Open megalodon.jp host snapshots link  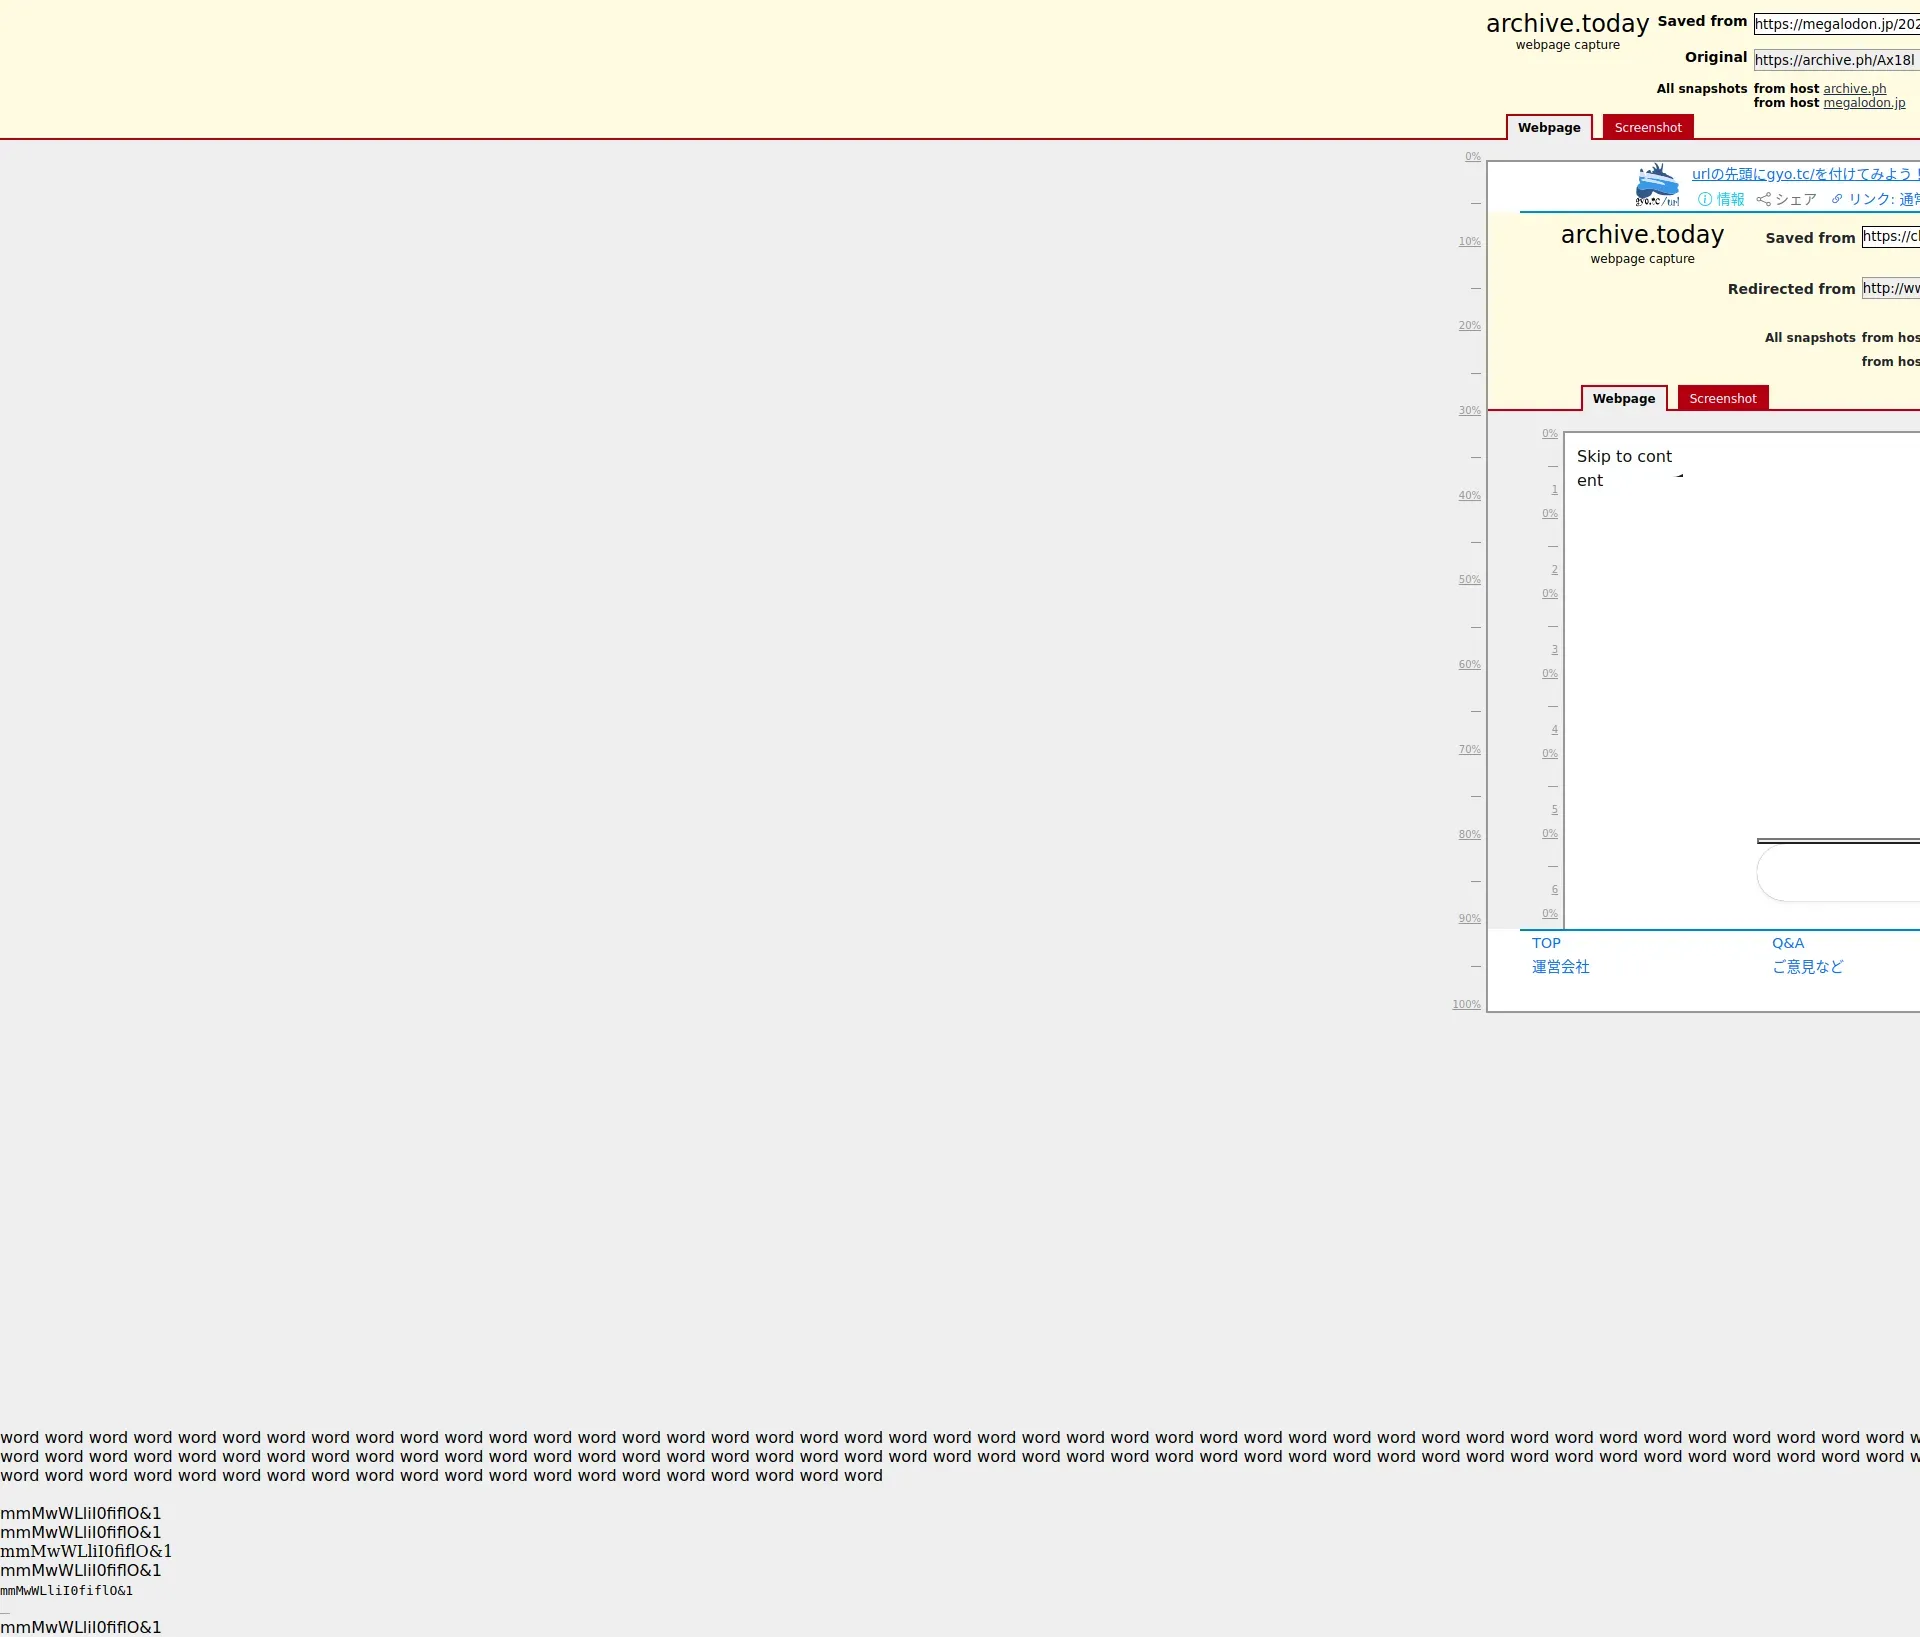1863,102
